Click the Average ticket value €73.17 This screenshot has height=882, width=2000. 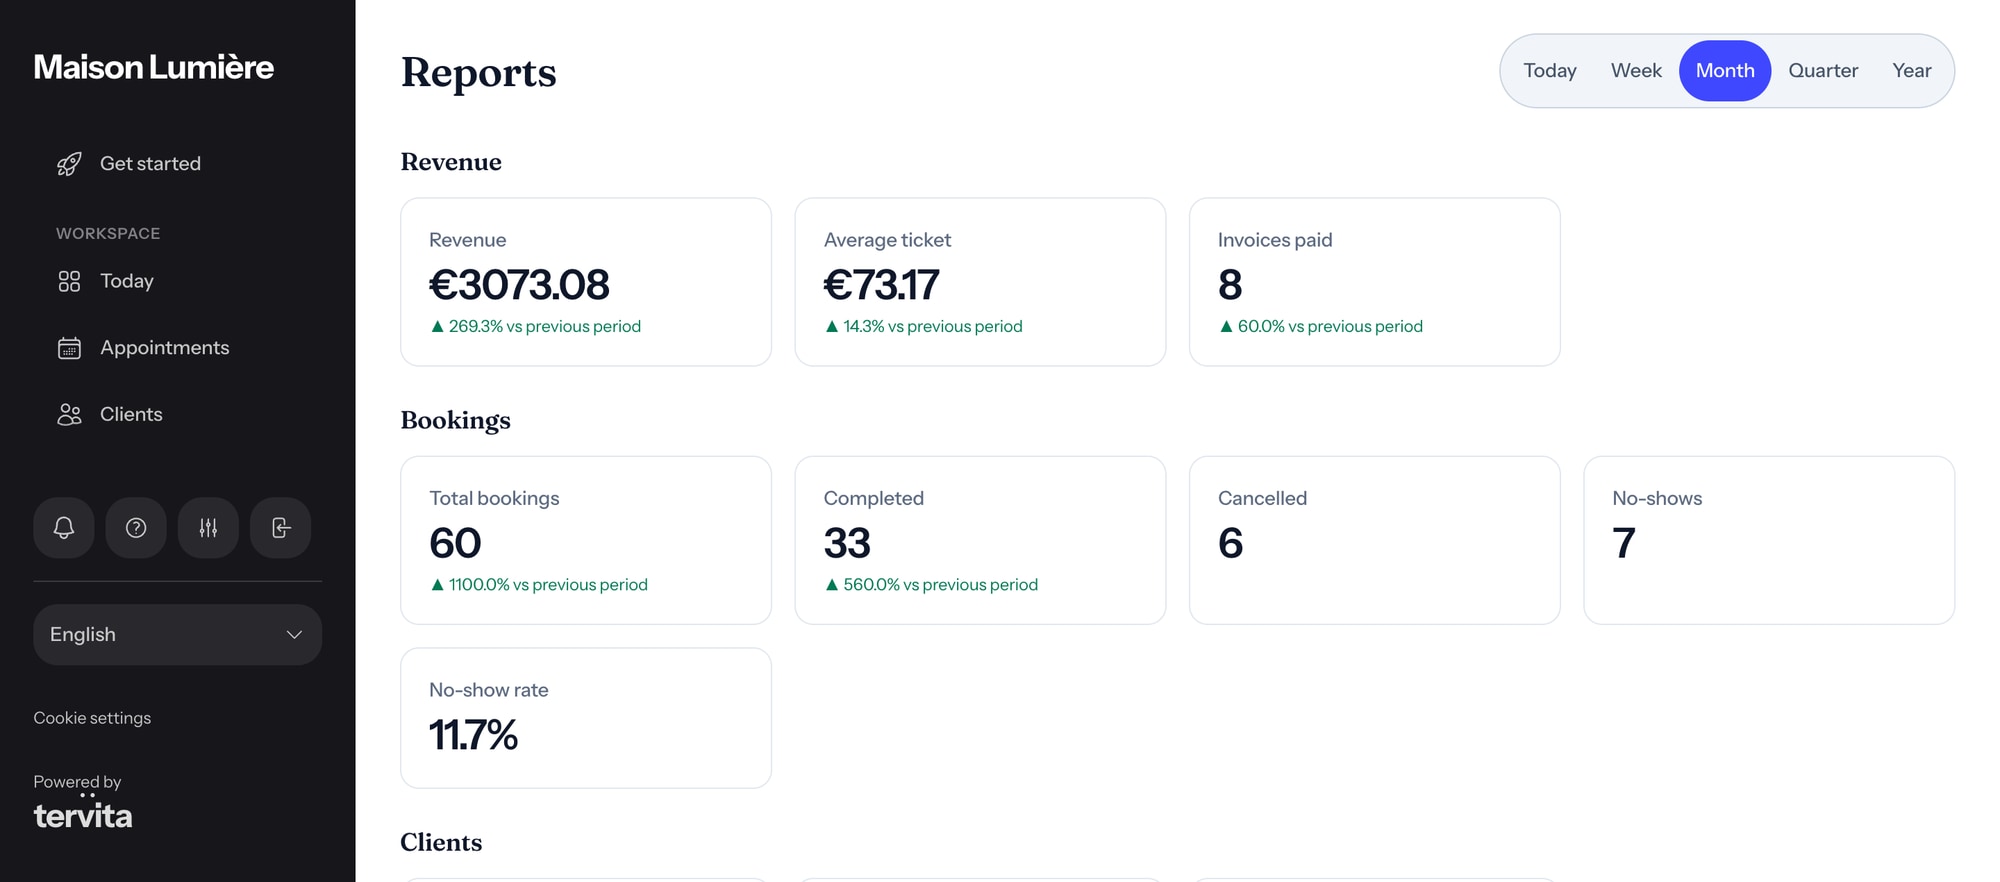(x=881, y=285)
